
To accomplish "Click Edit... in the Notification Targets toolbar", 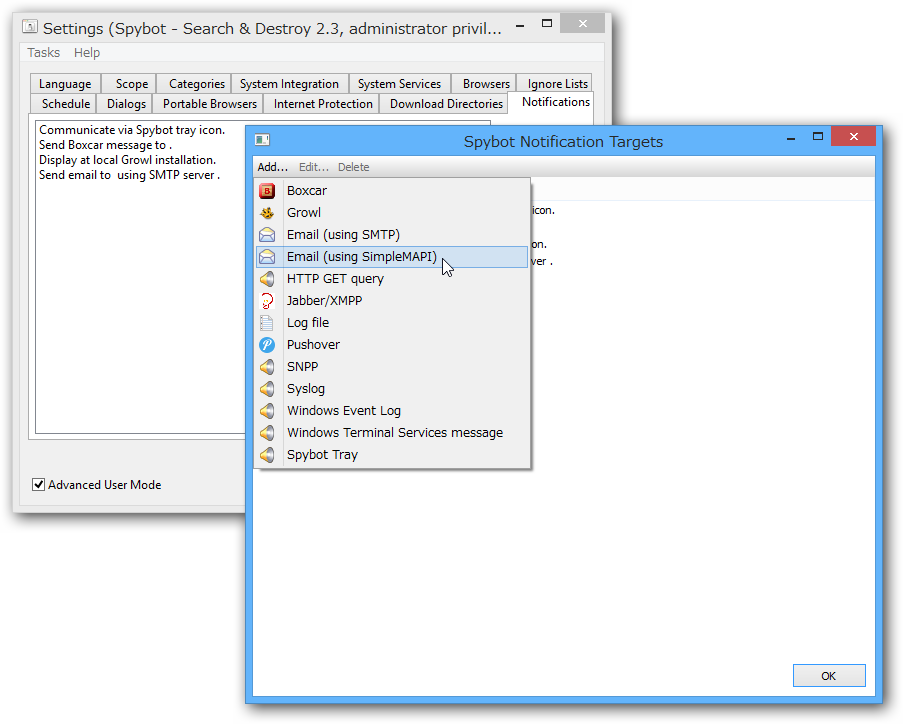I will (x=314, y=167).
